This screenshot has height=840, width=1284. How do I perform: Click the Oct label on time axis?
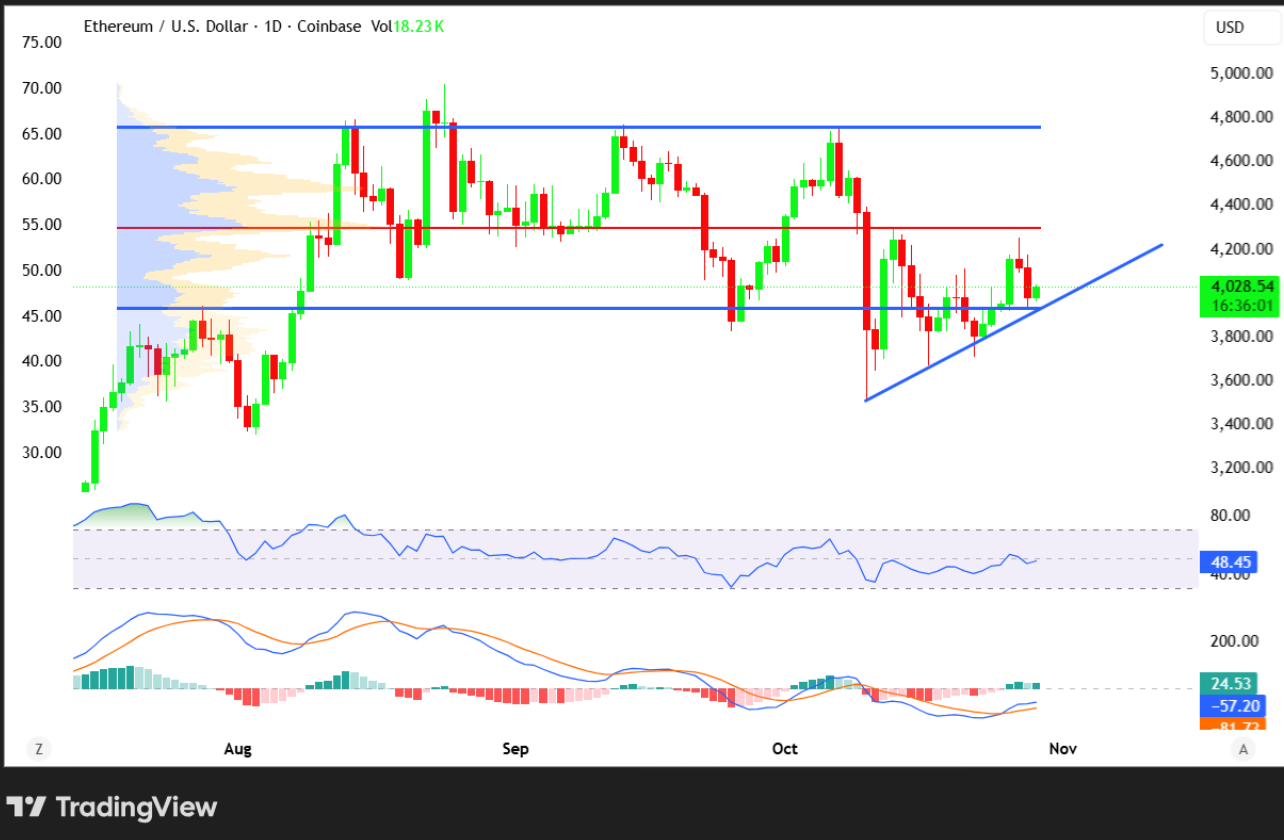pos(785,749)
